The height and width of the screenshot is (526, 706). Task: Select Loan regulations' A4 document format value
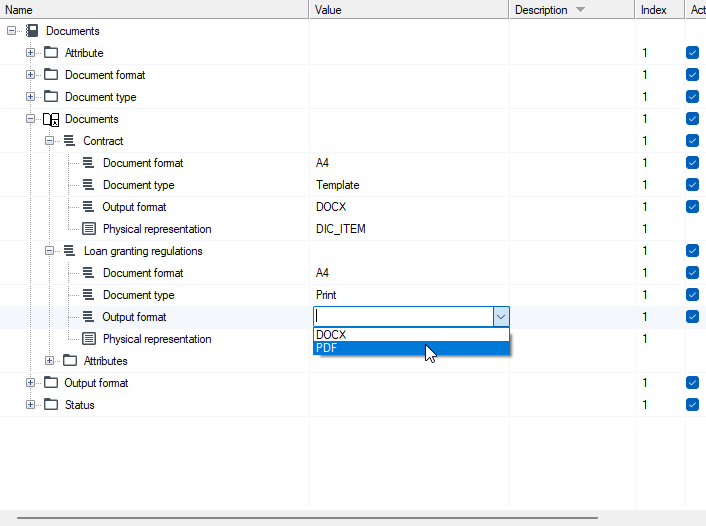tap(322, 272)
